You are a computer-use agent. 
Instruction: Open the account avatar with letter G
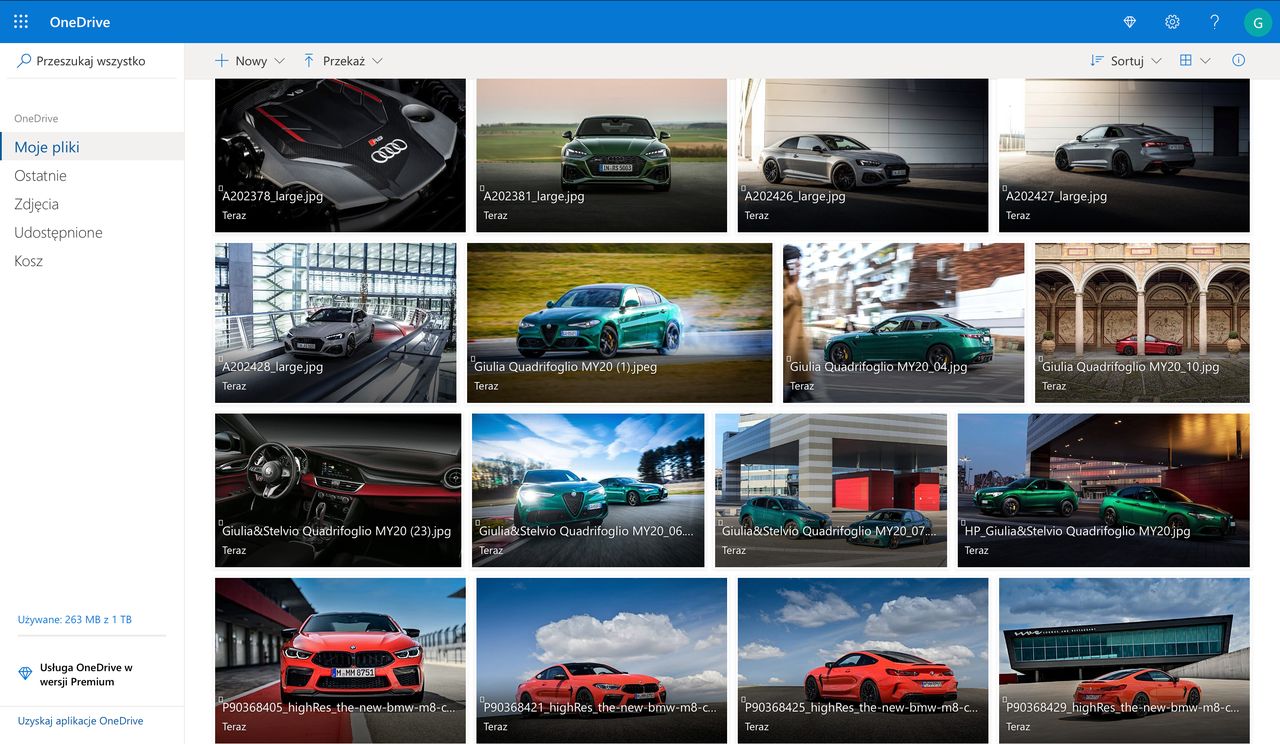click(1258, 22)
